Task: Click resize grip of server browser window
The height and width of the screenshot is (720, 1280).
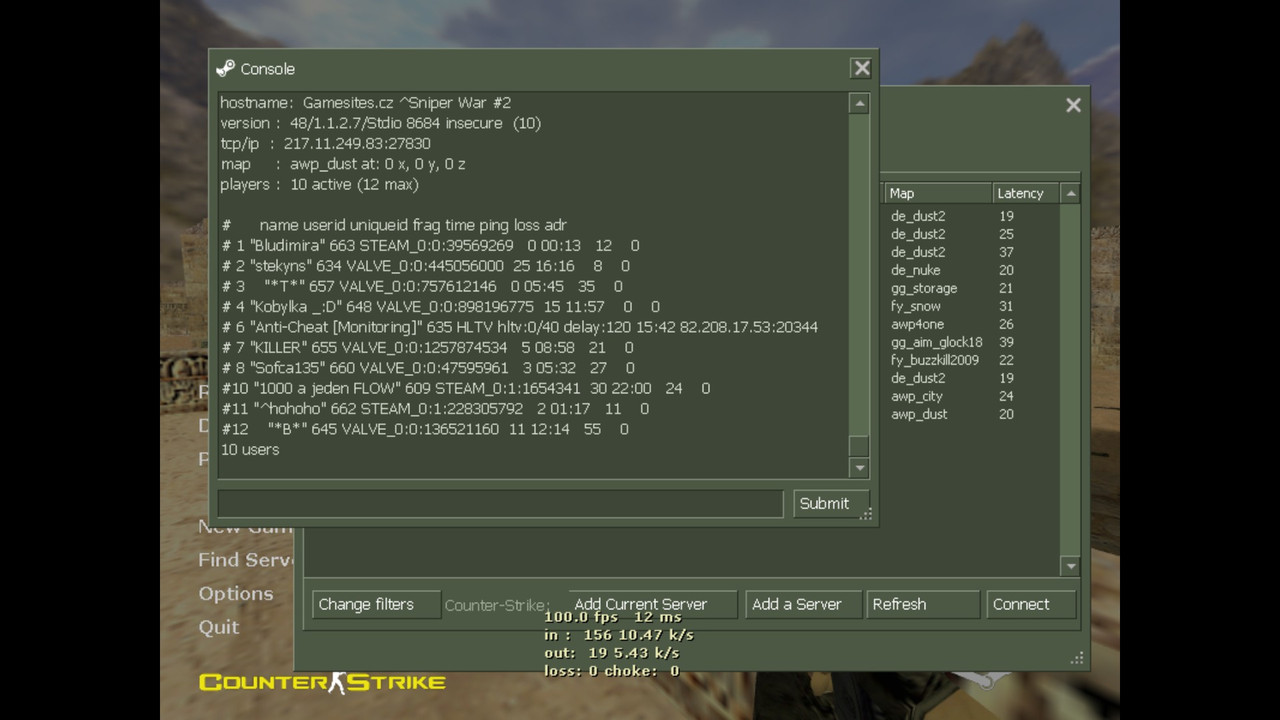Action: [1077, 658]
